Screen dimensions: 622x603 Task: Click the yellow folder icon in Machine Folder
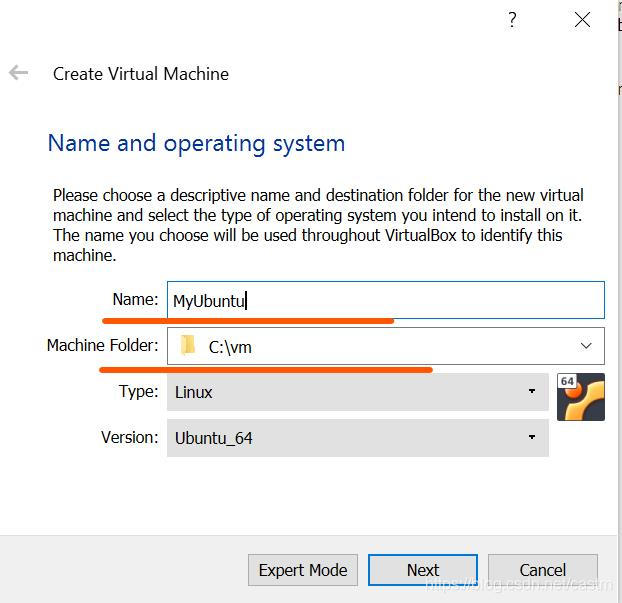pyautogui.click(x=188, y=345)
